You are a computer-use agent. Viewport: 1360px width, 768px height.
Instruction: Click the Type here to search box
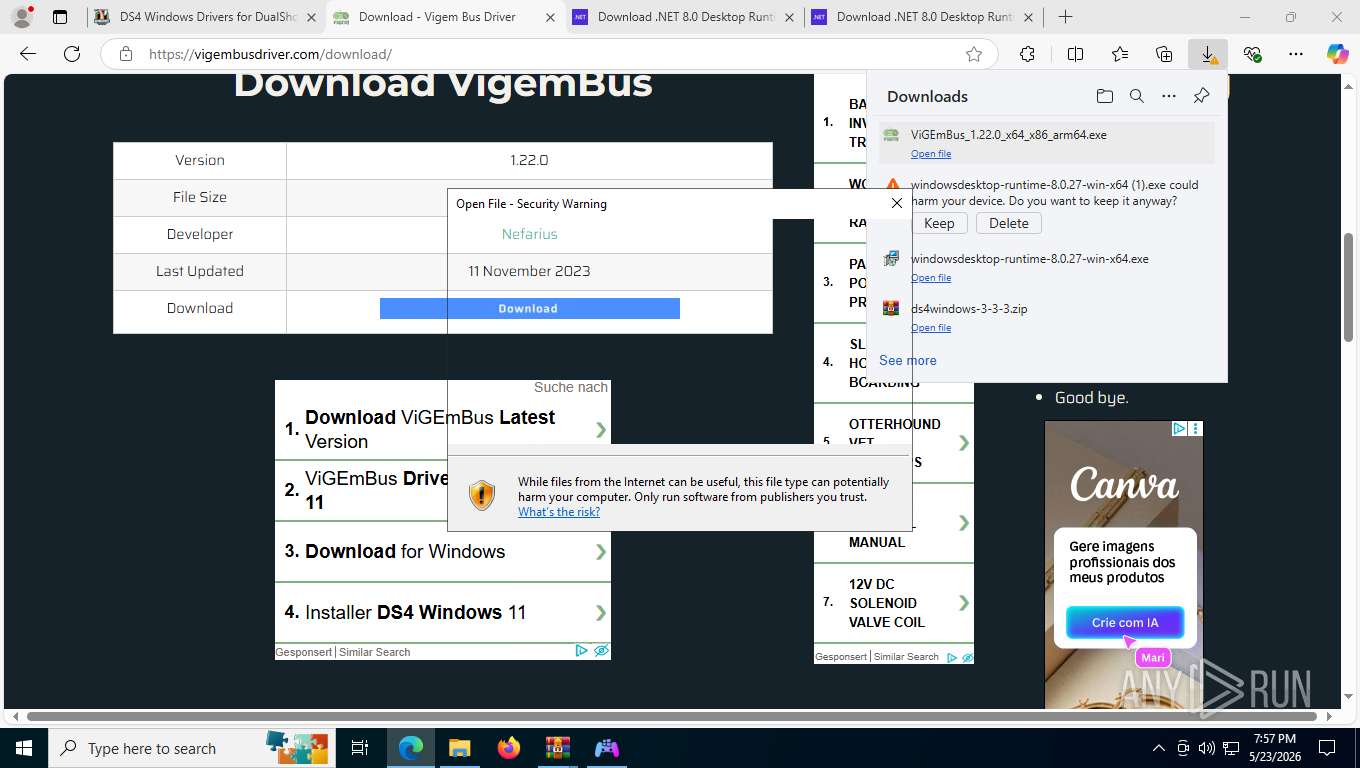(190, 748)
